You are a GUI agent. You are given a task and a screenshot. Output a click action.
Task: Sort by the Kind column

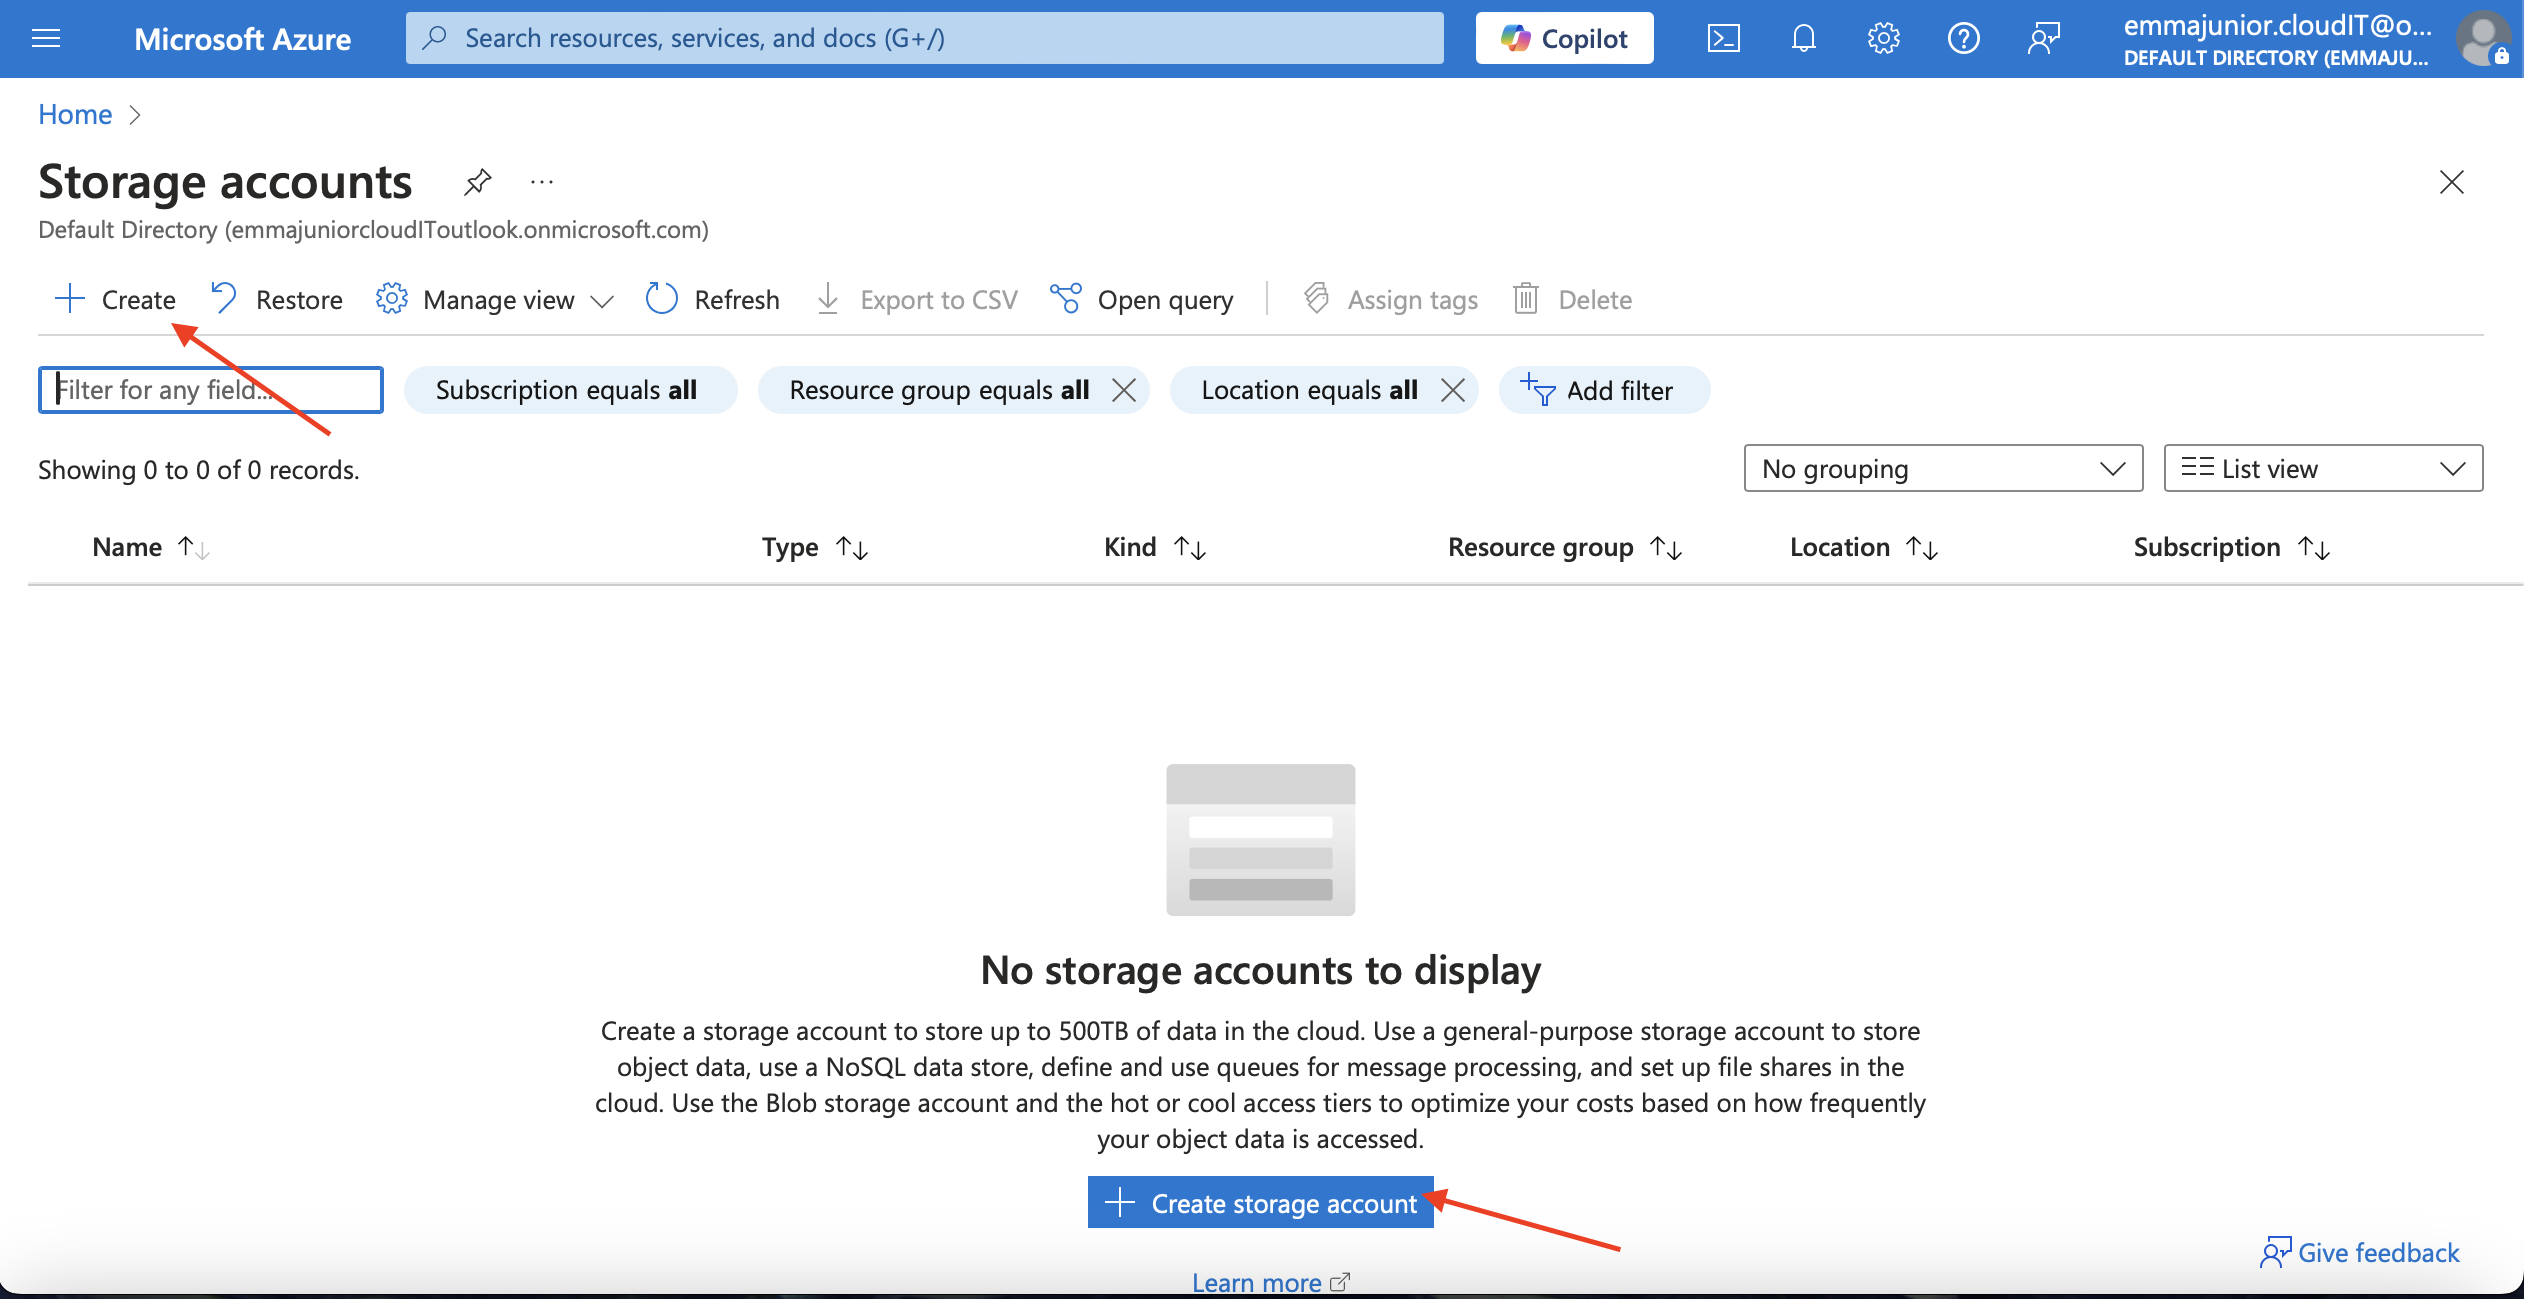(x=1155, y=547)
